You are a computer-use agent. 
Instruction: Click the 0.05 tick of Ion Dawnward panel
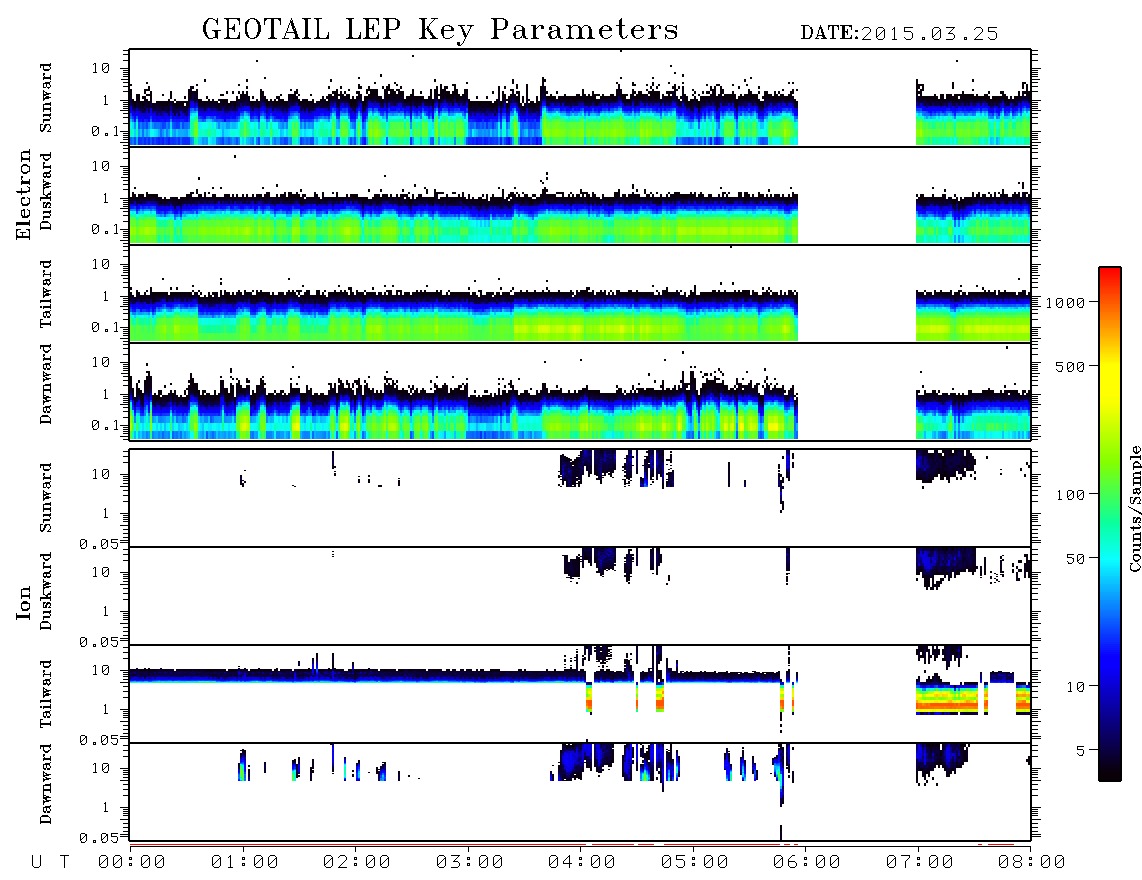[x=98, y=838]
